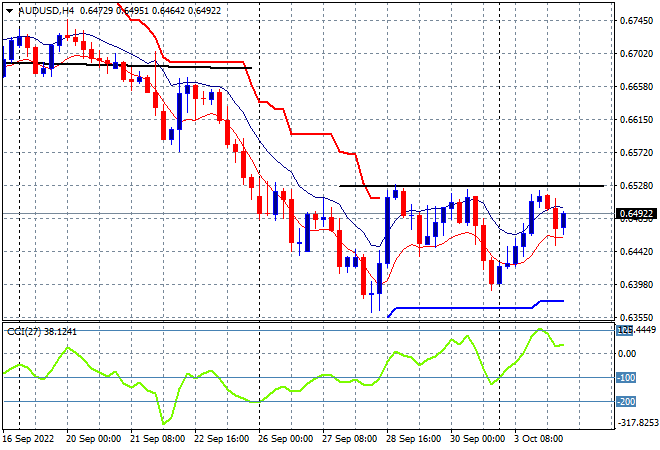Click the AUDUSD,H4 chart title text

(x=47, y=11)
